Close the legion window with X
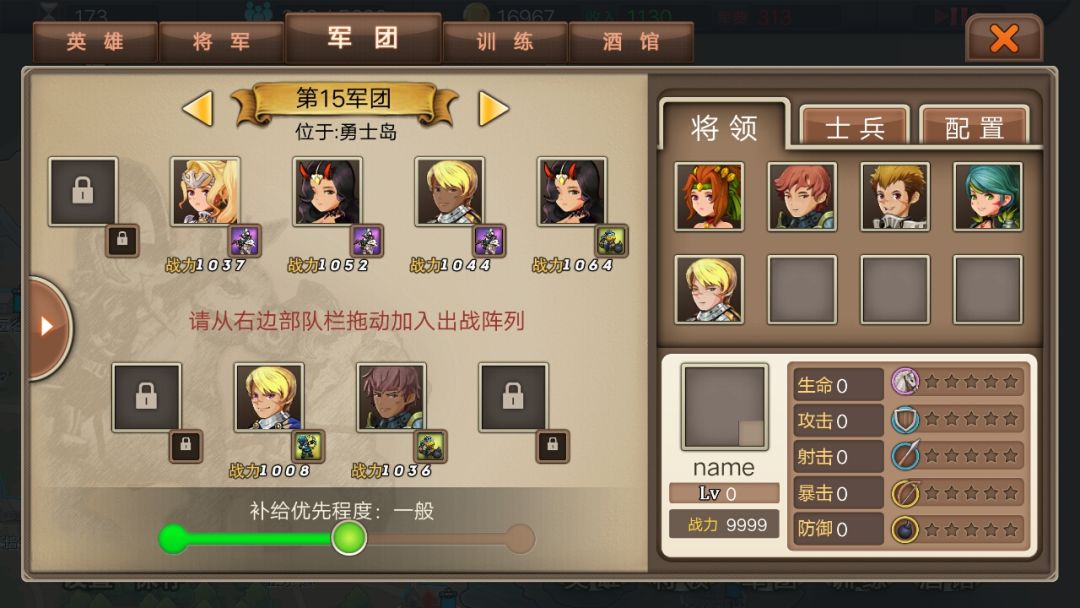The height and width of the screenshot is (608, 1080). click(1004, 39)
